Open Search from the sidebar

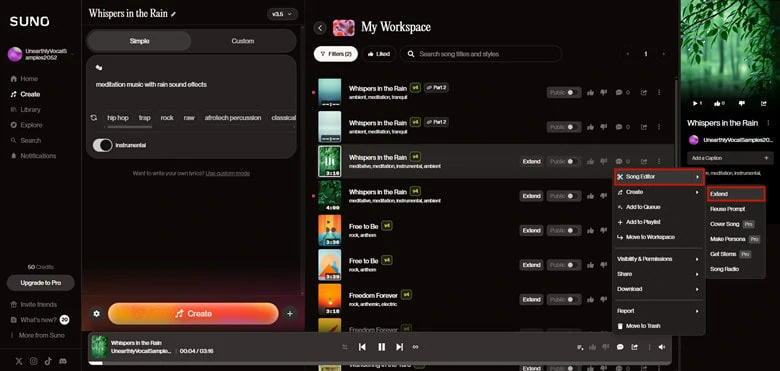coord(25,140)
